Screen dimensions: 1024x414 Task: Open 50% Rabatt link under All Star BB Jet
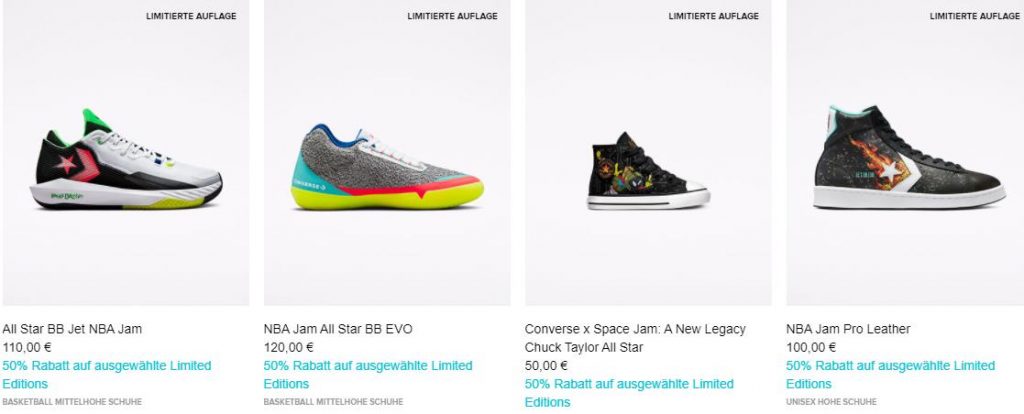click(107, 375)
